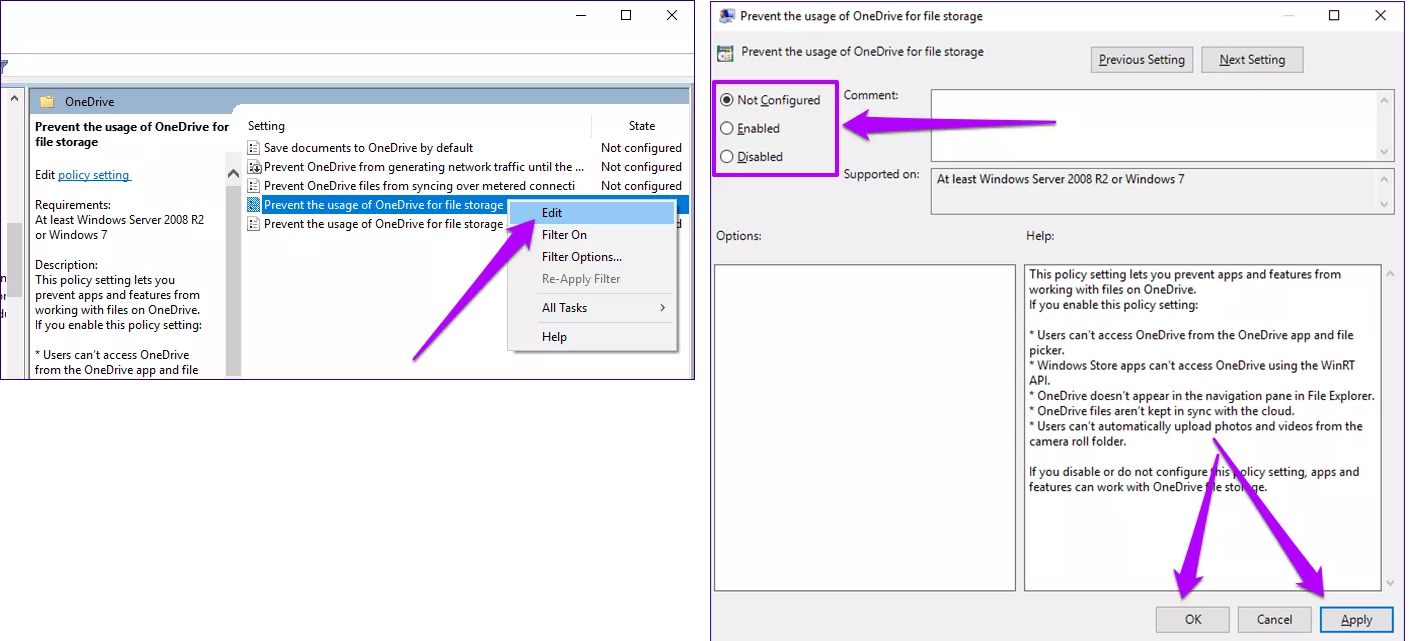Confirm with the OK button

[1193, 619]
